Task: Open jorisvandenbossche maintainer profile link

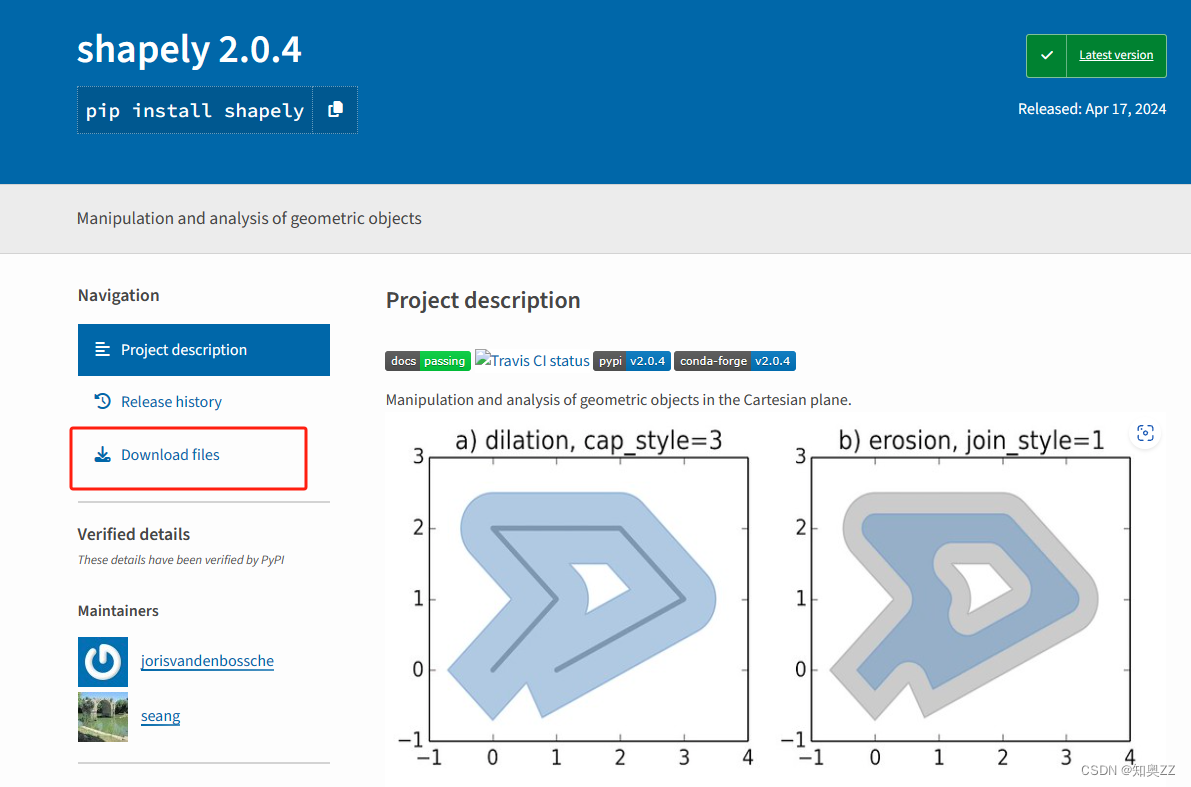Action: tap(207, 661)
